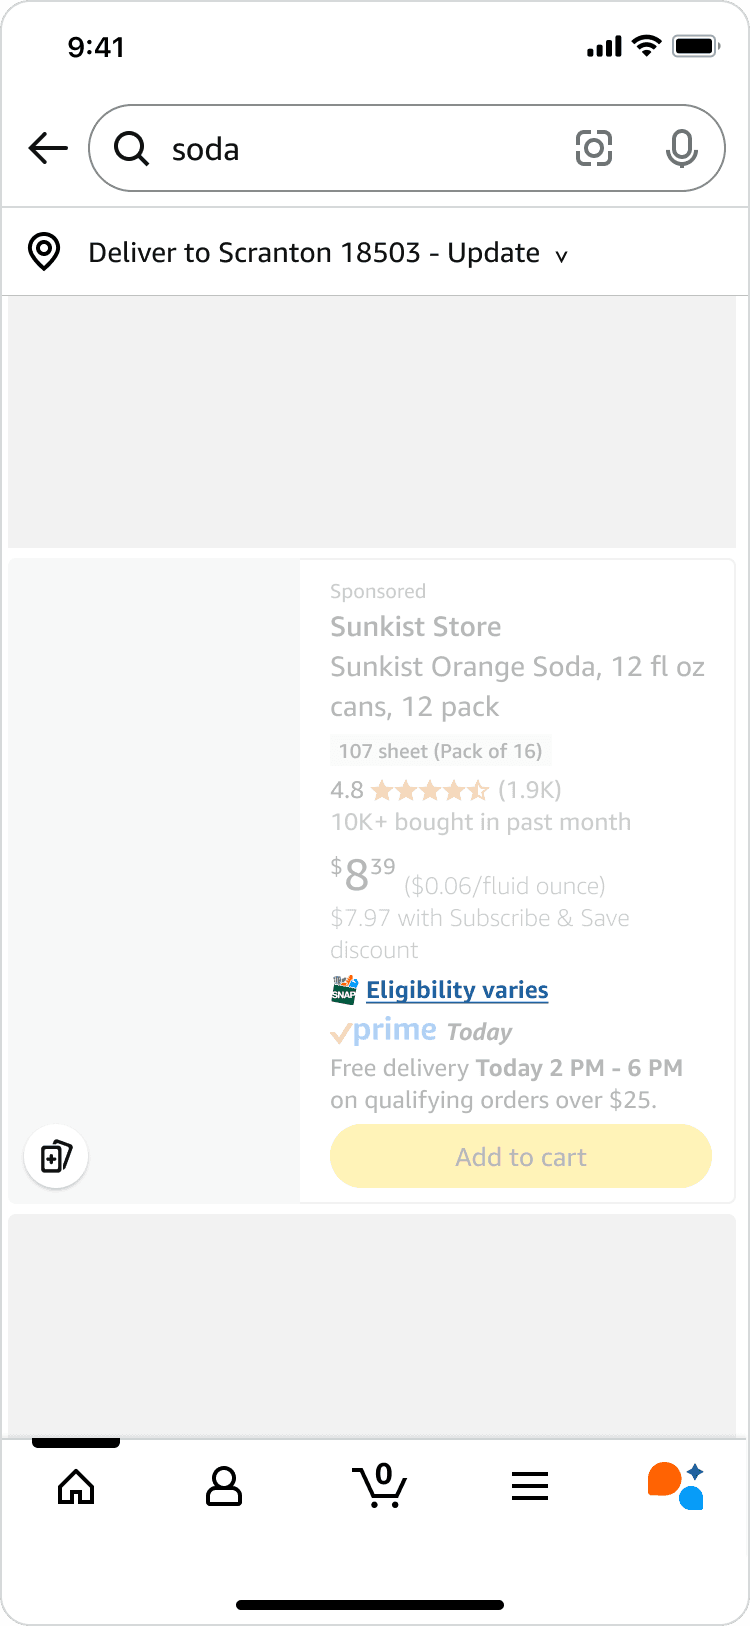Click the Eligibility varies link
This screenshot has height=1626, width=750.
(457, 990)
